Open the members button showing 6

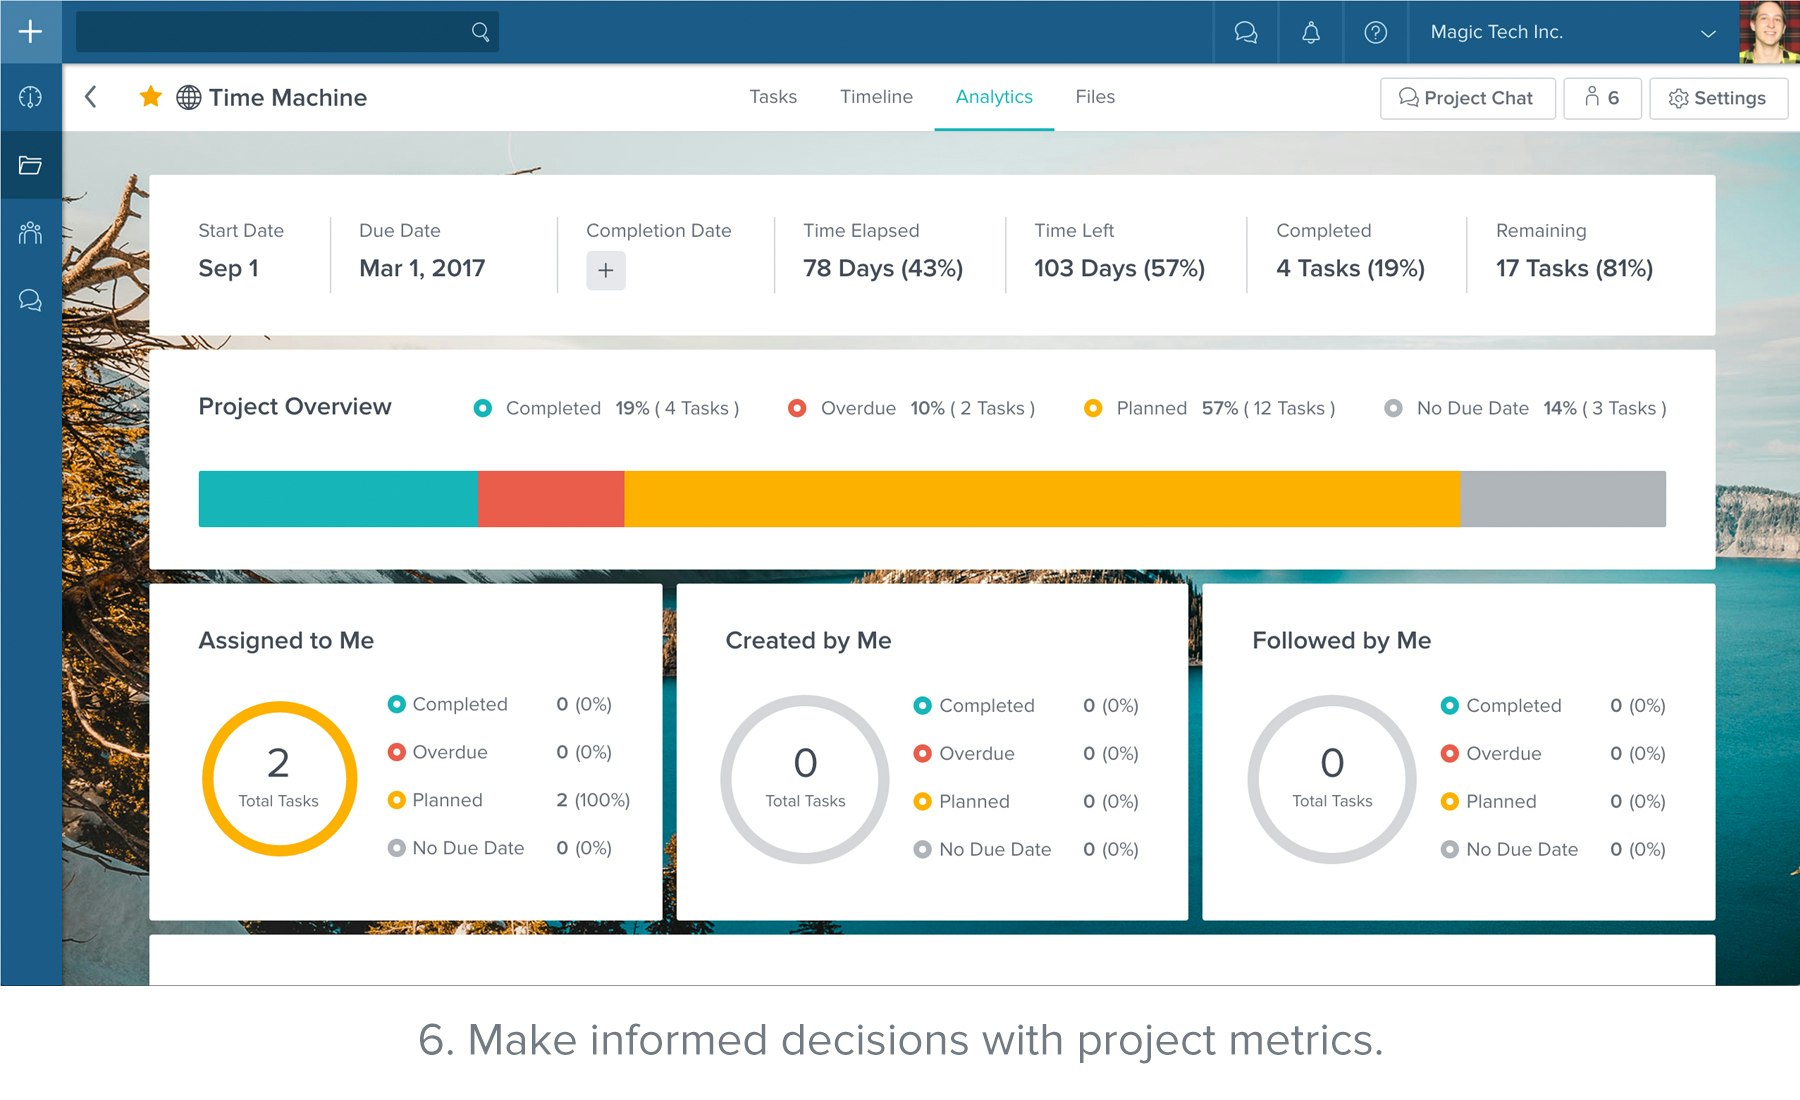[x=1602, y=98]
